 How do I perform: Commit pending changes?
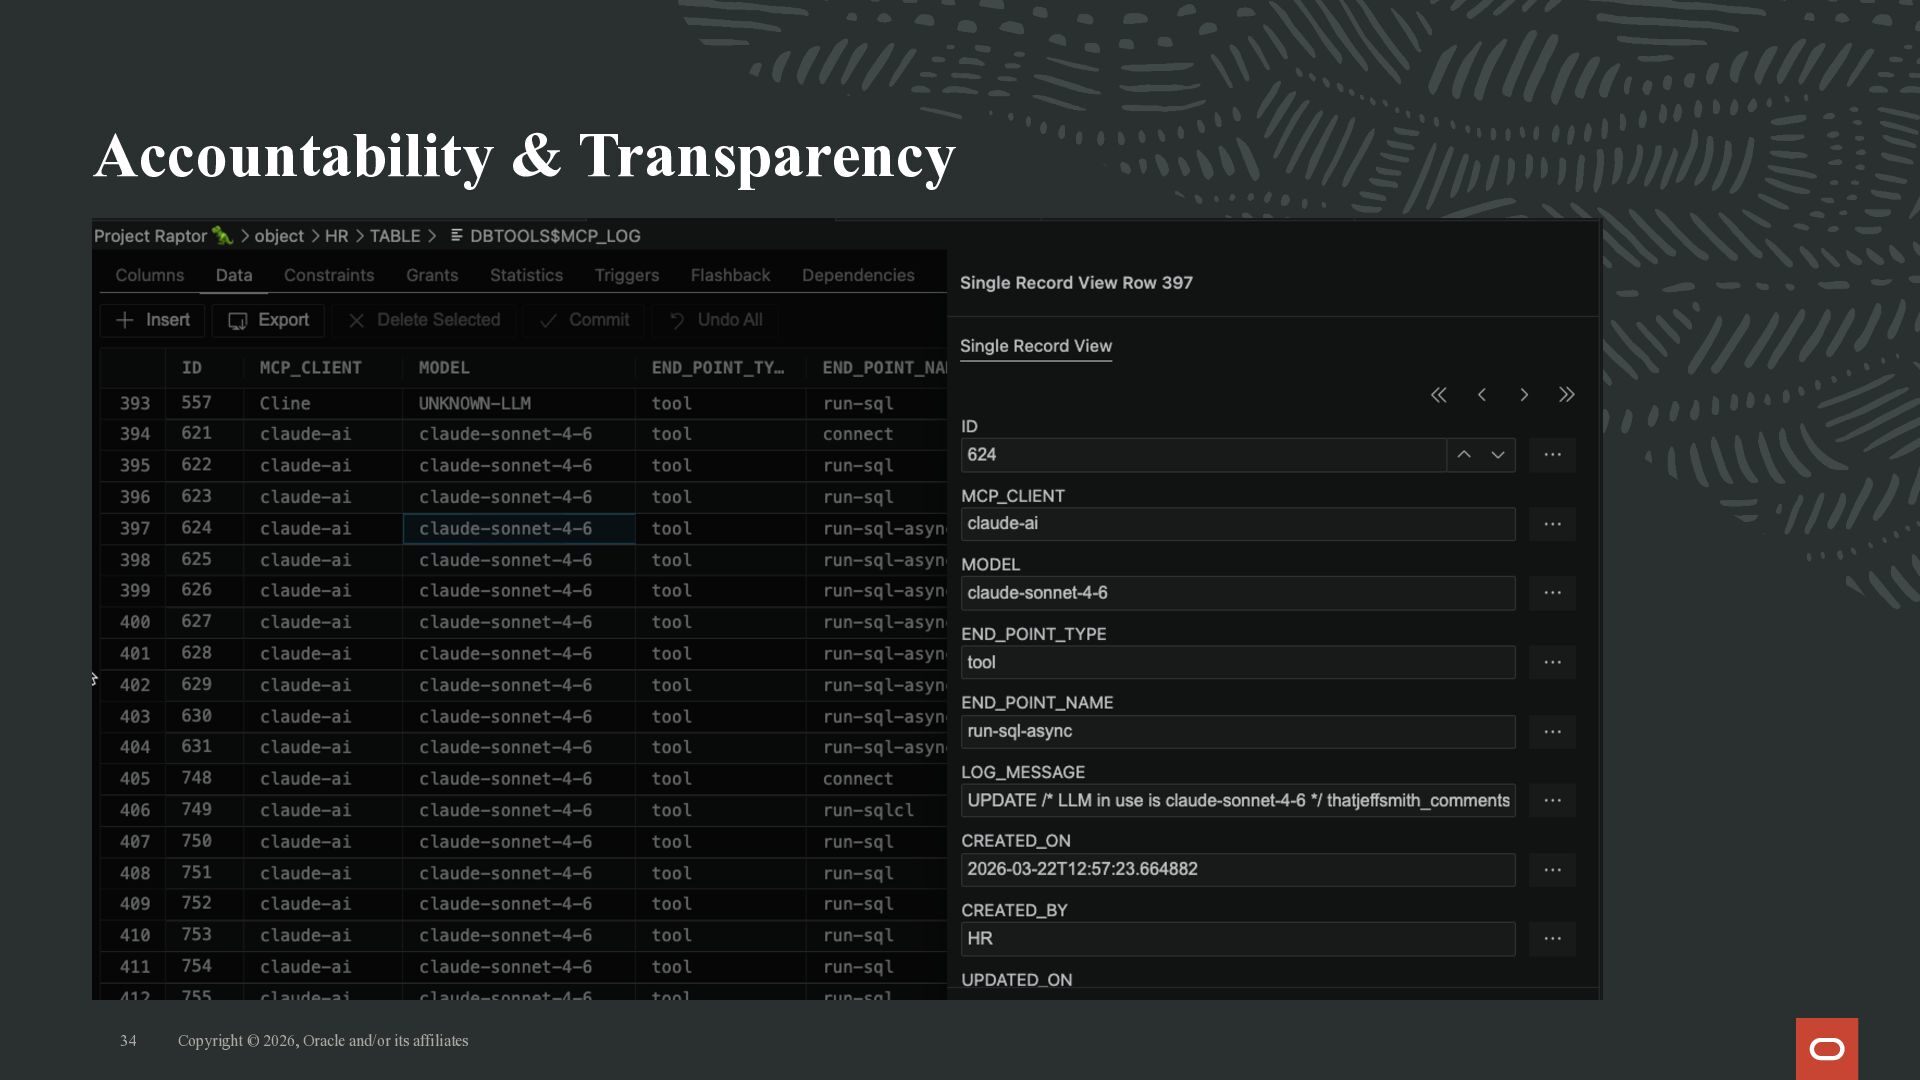pos(584,320)
